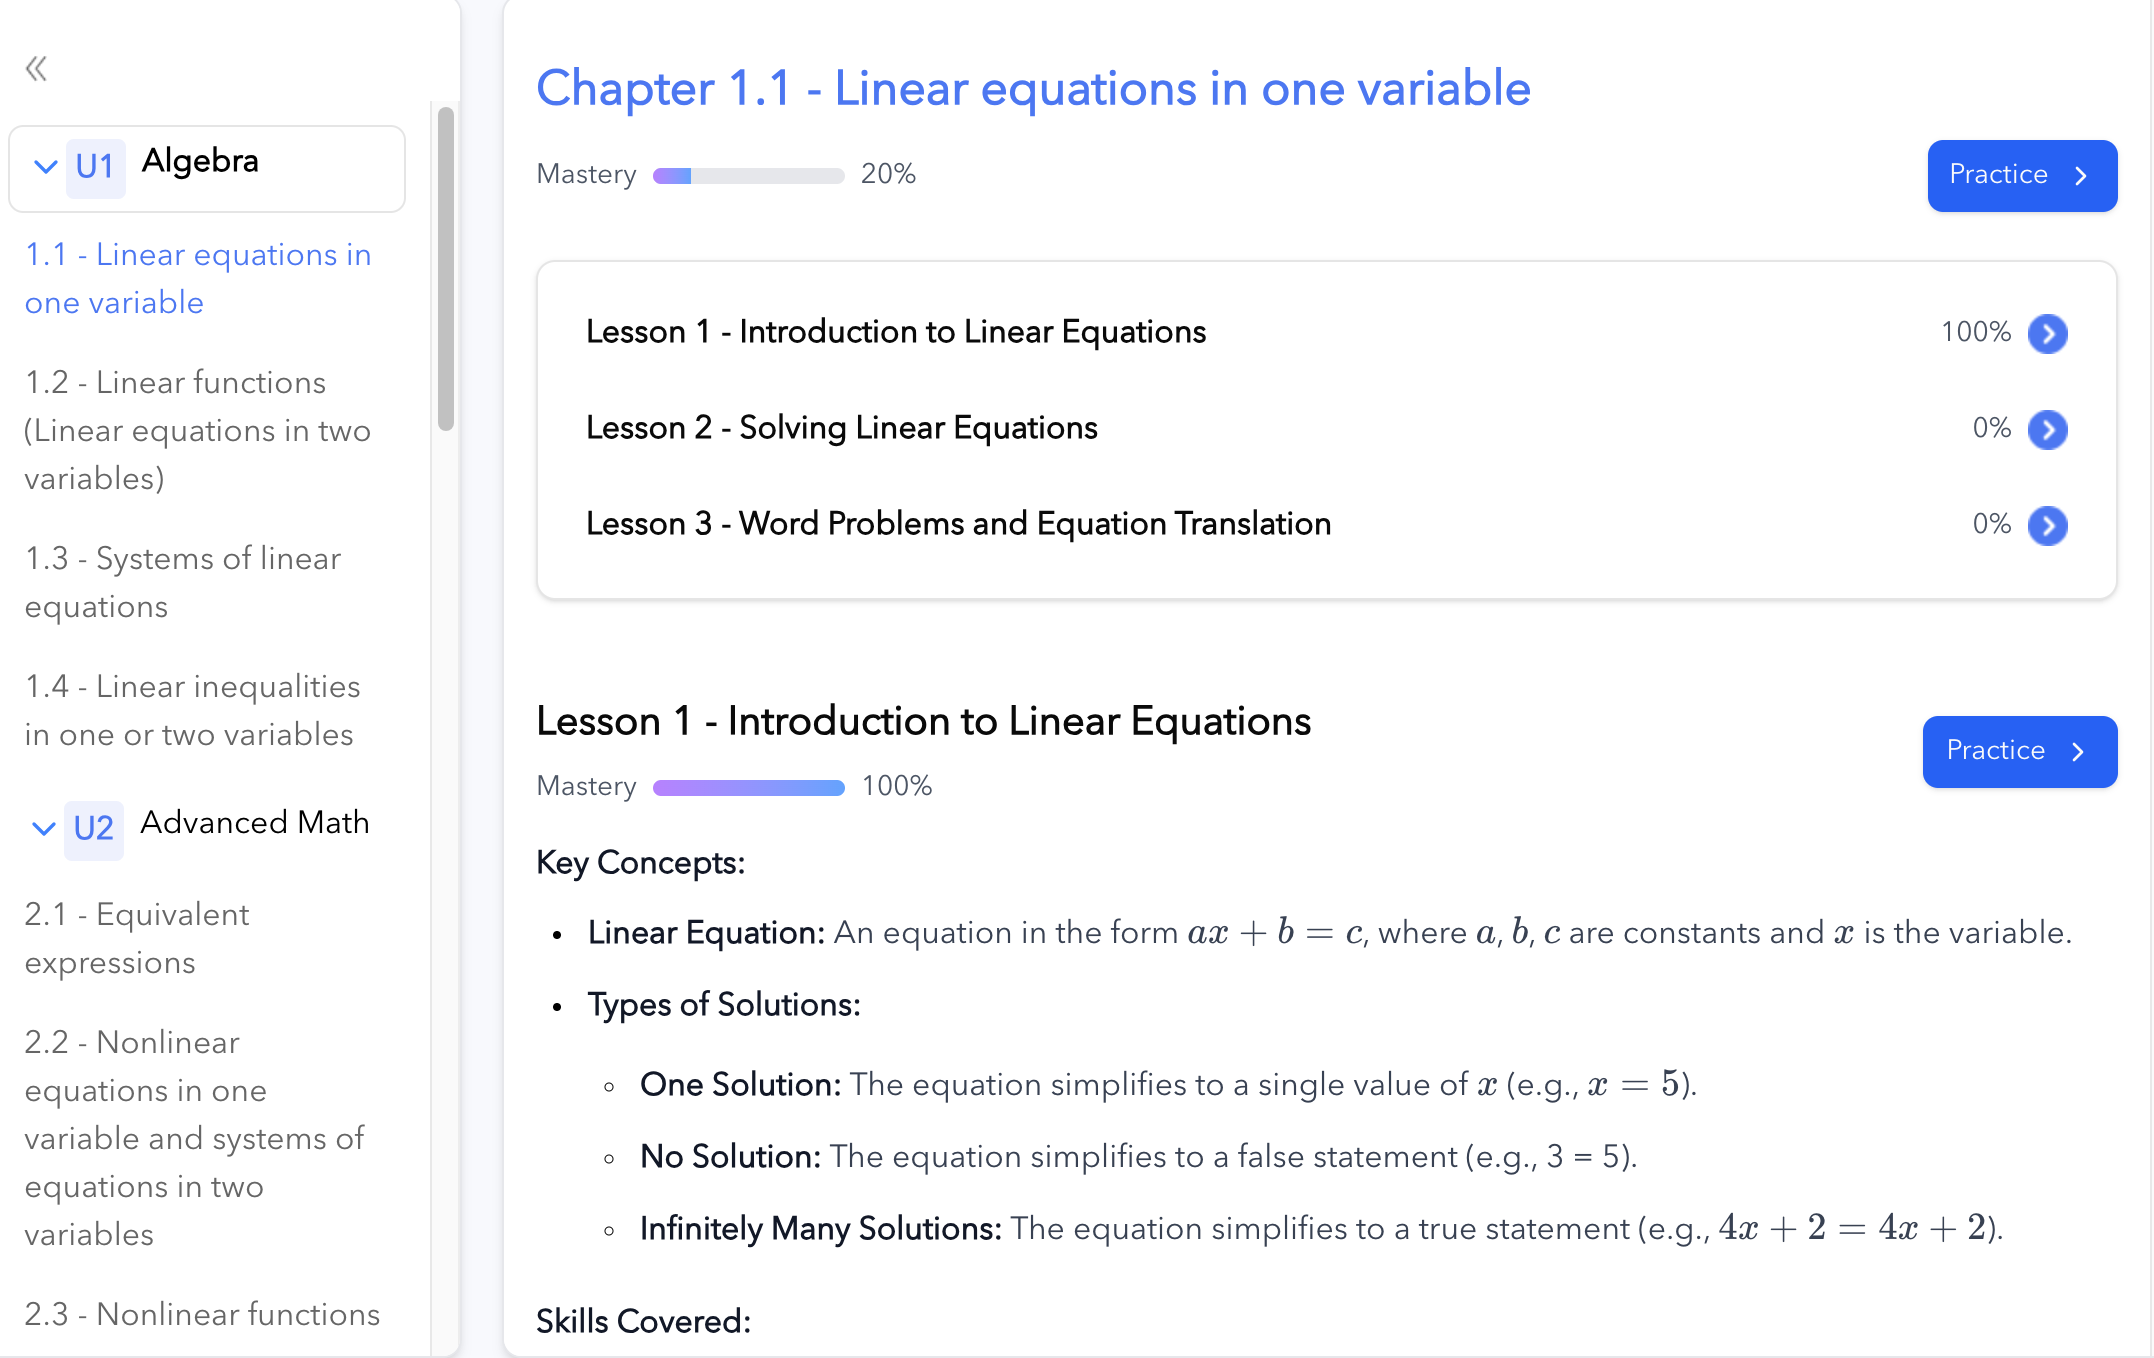2154x1358 pixels.
Task: Open Lesson 3 via its blue arrow icon
Action: 2047,525
